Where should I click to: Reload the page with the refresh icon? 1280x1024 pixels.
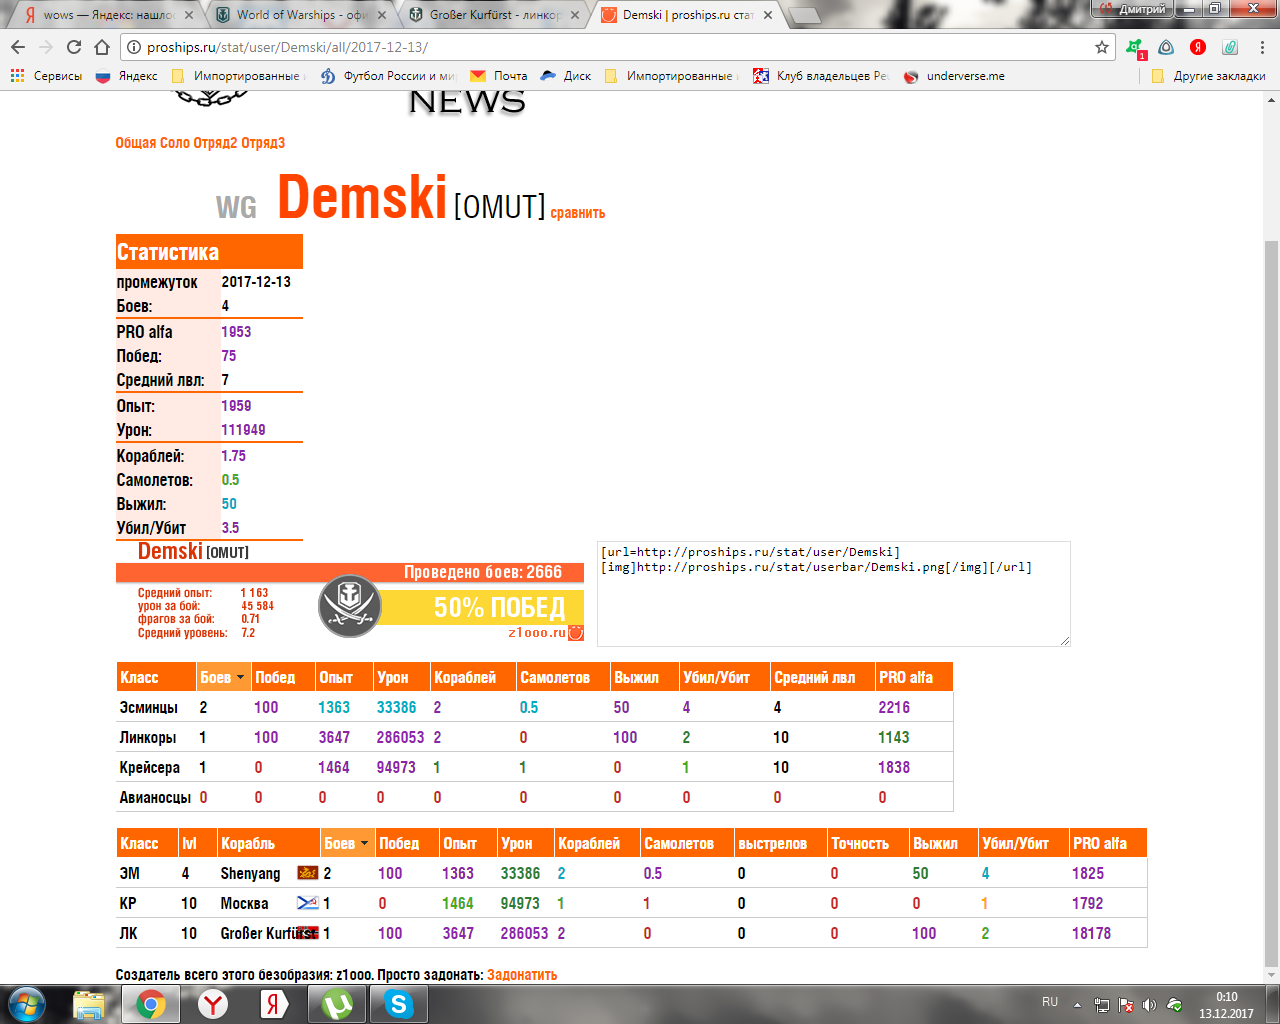click(74, 47)
